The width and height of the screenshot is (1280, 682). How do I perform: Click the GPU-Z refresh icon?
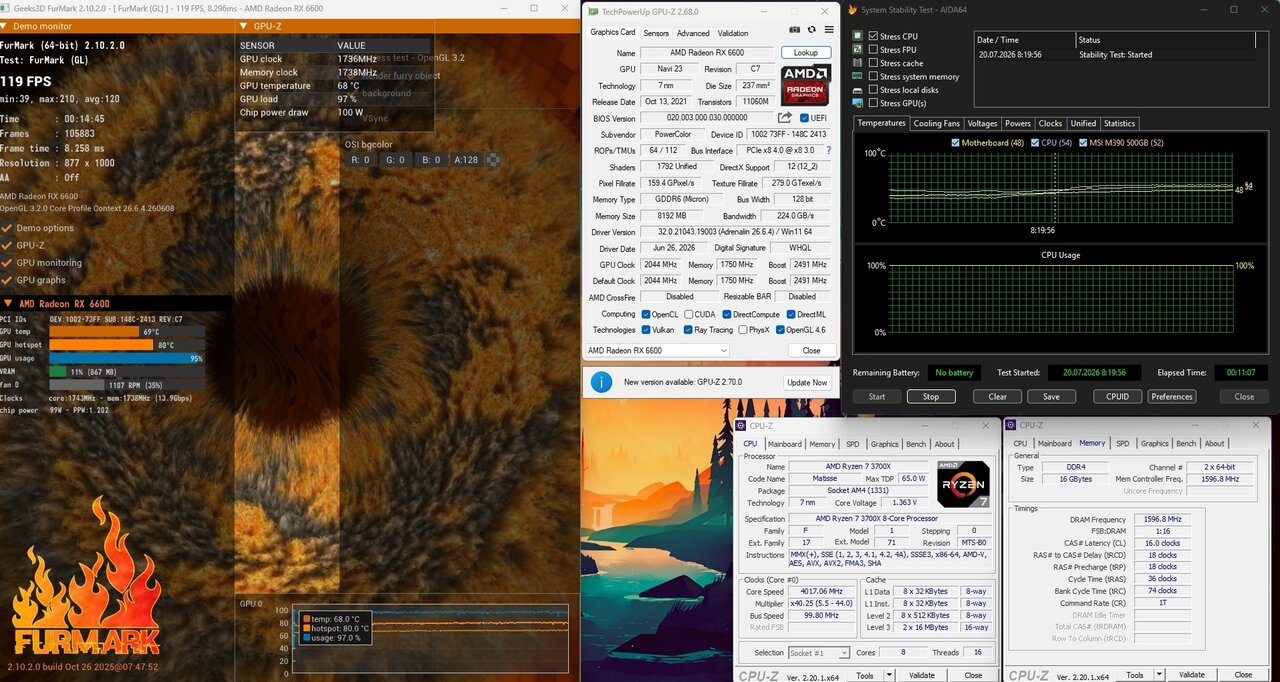click(811, 31)
